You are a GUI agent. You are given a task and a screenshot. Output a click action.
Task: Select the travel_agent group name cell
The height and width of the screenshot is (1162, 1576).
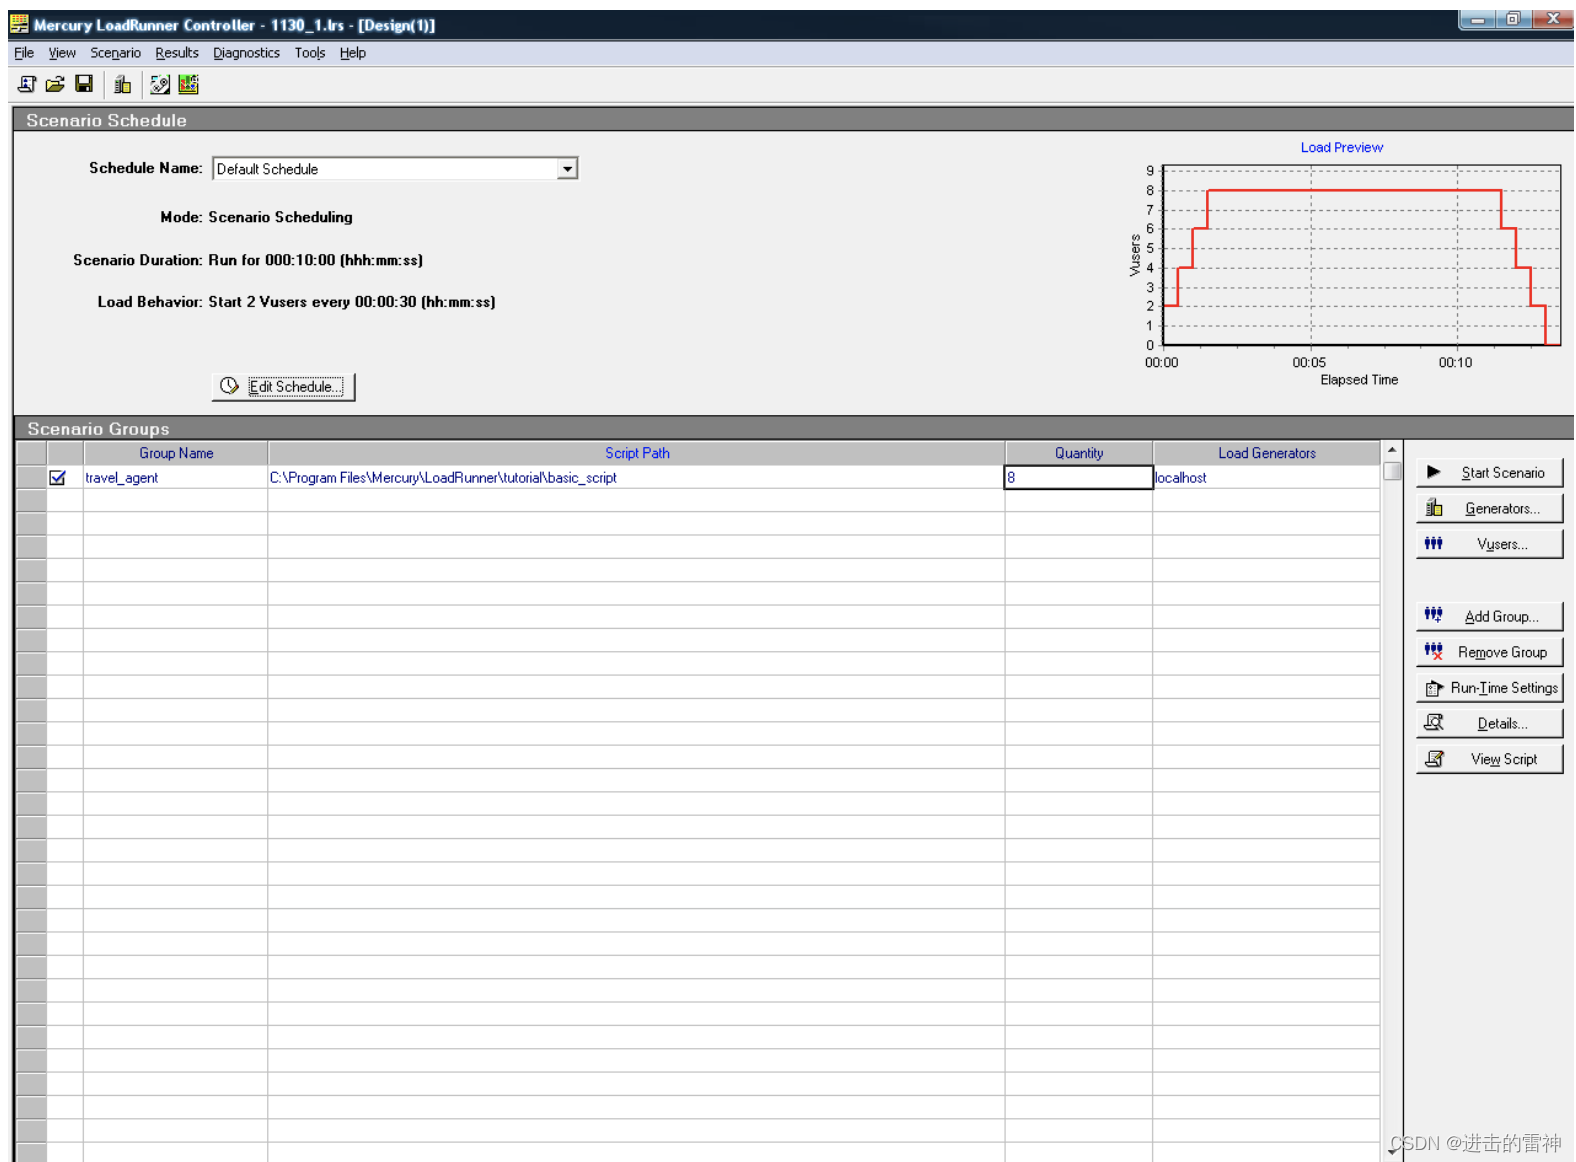176,477
